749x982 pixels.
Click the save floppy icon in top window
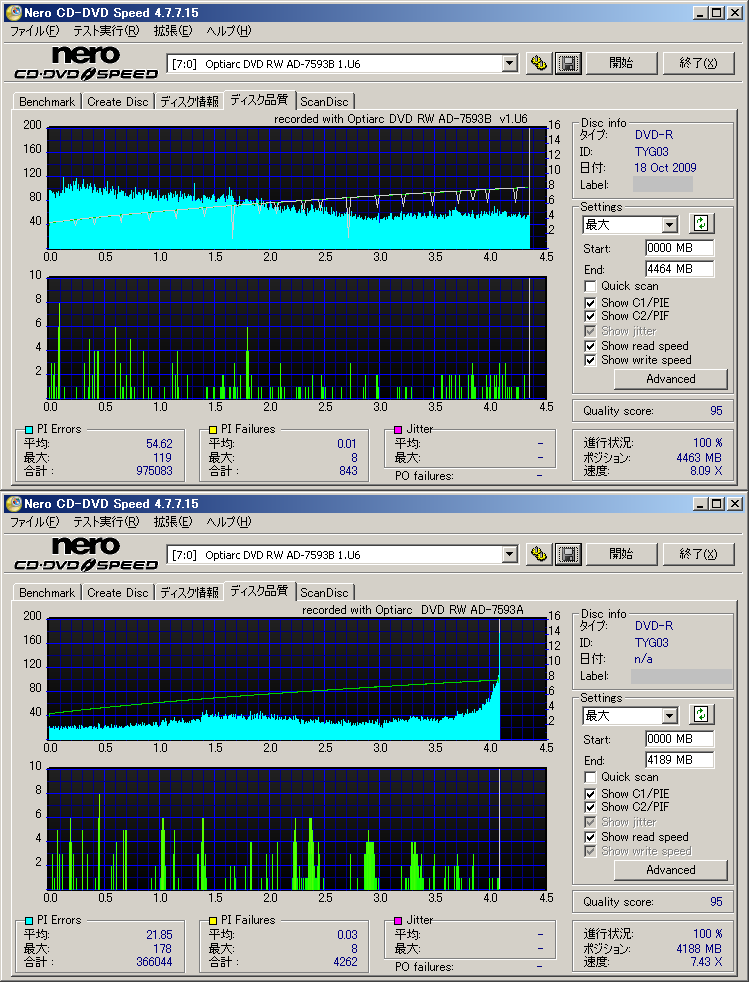pyautogui.click(x=568, y=63)
